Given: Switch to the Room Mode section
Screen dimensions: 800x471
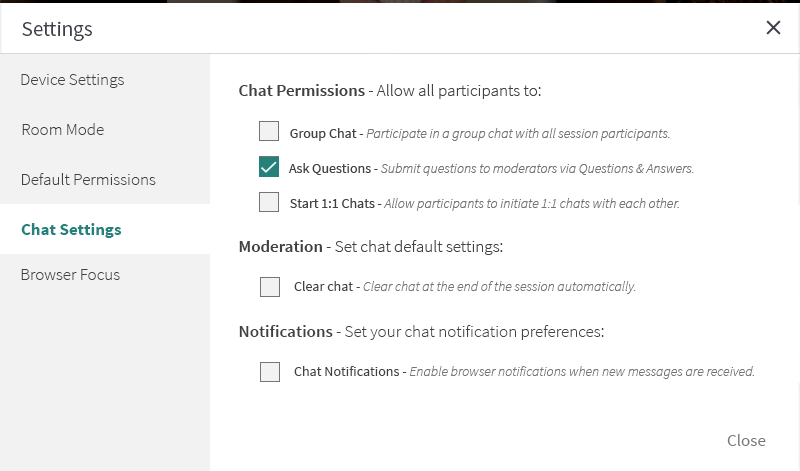Looking at the screenshot, I should [62, 130].
